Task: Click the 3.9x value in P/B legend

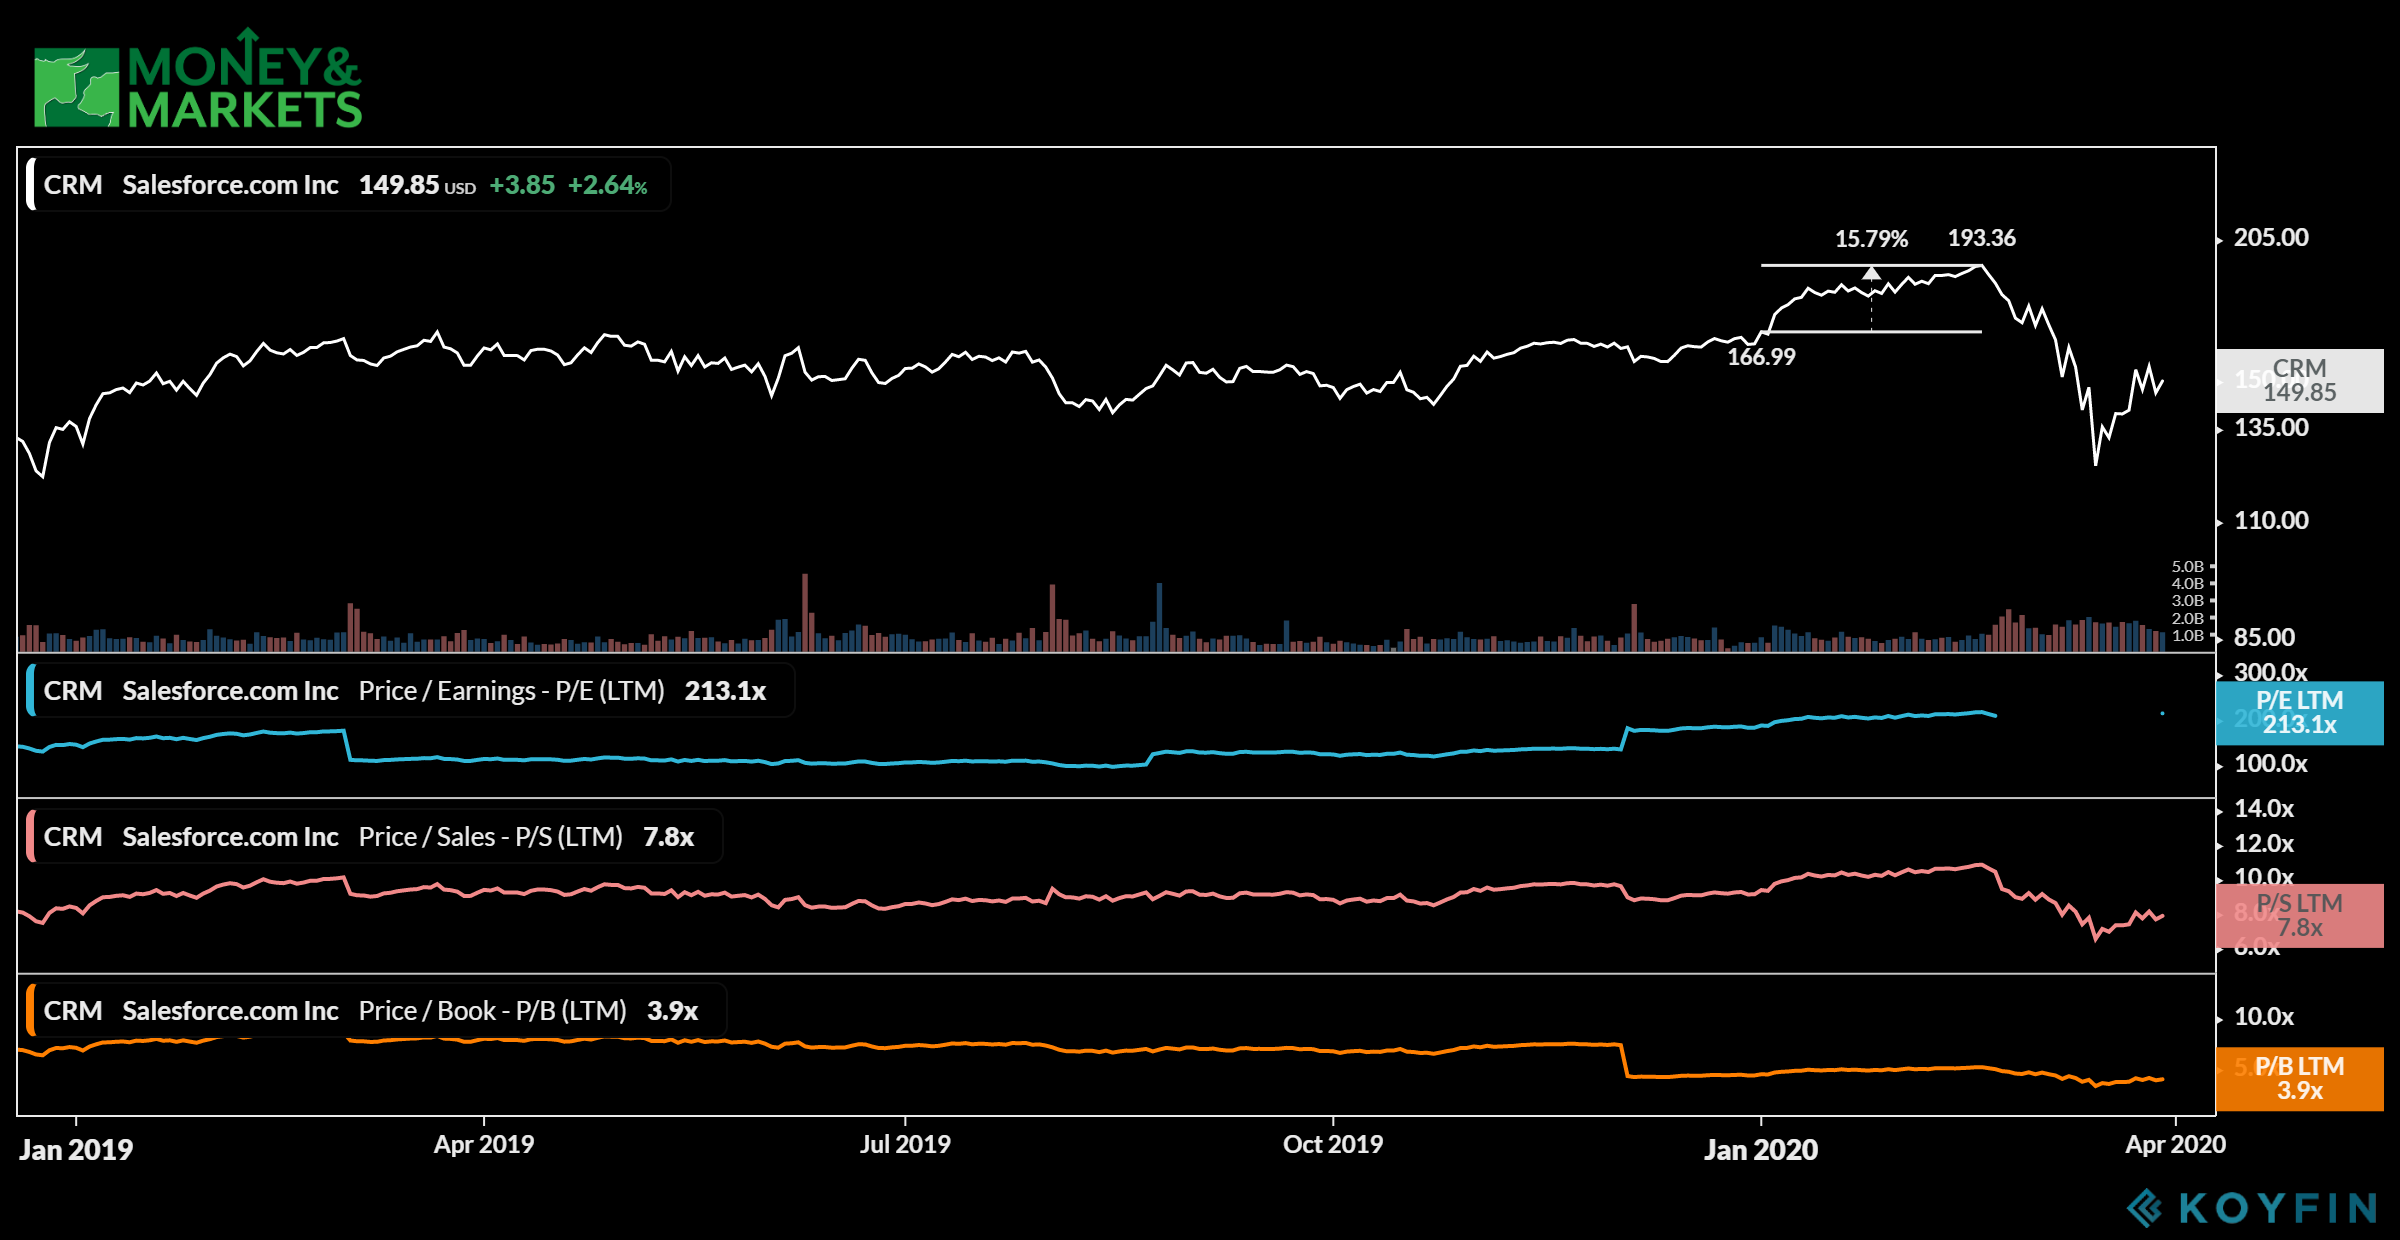Action: coord(672,1011)
